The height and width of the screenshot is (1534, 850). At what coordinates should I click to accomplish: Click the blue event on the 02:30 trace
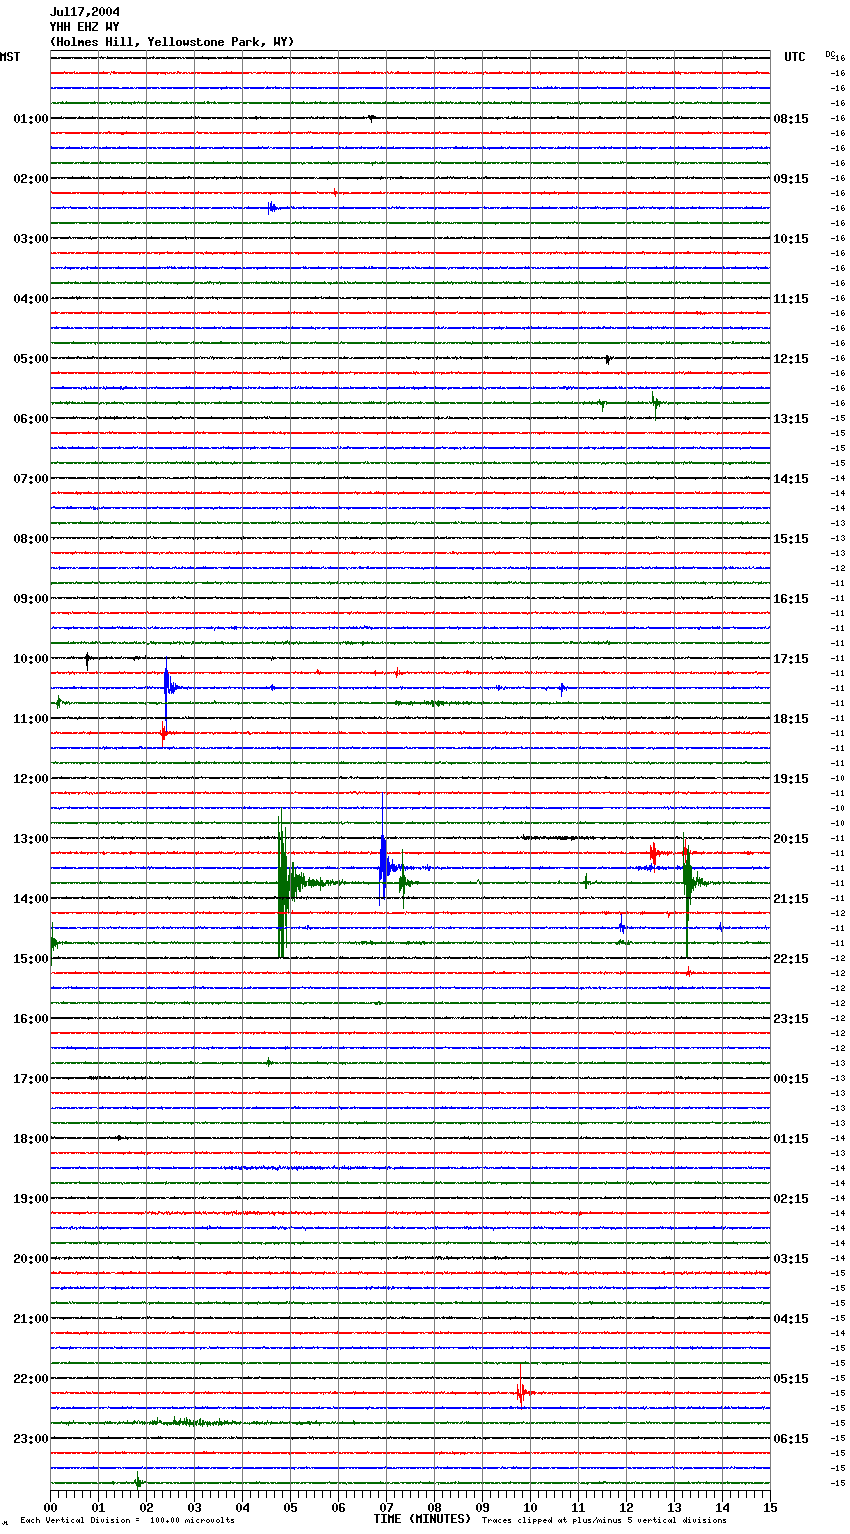click(x=272, y=208)
